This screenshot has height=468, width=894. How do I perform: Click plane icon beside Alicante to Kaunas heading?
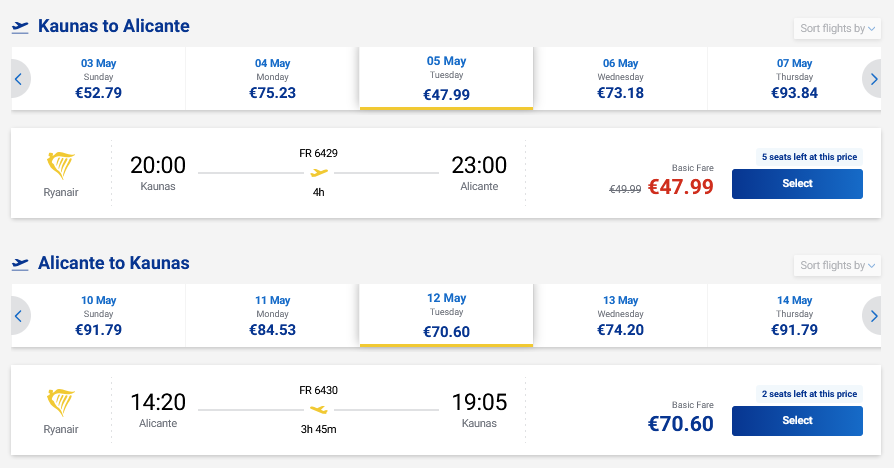coord(20,264)
